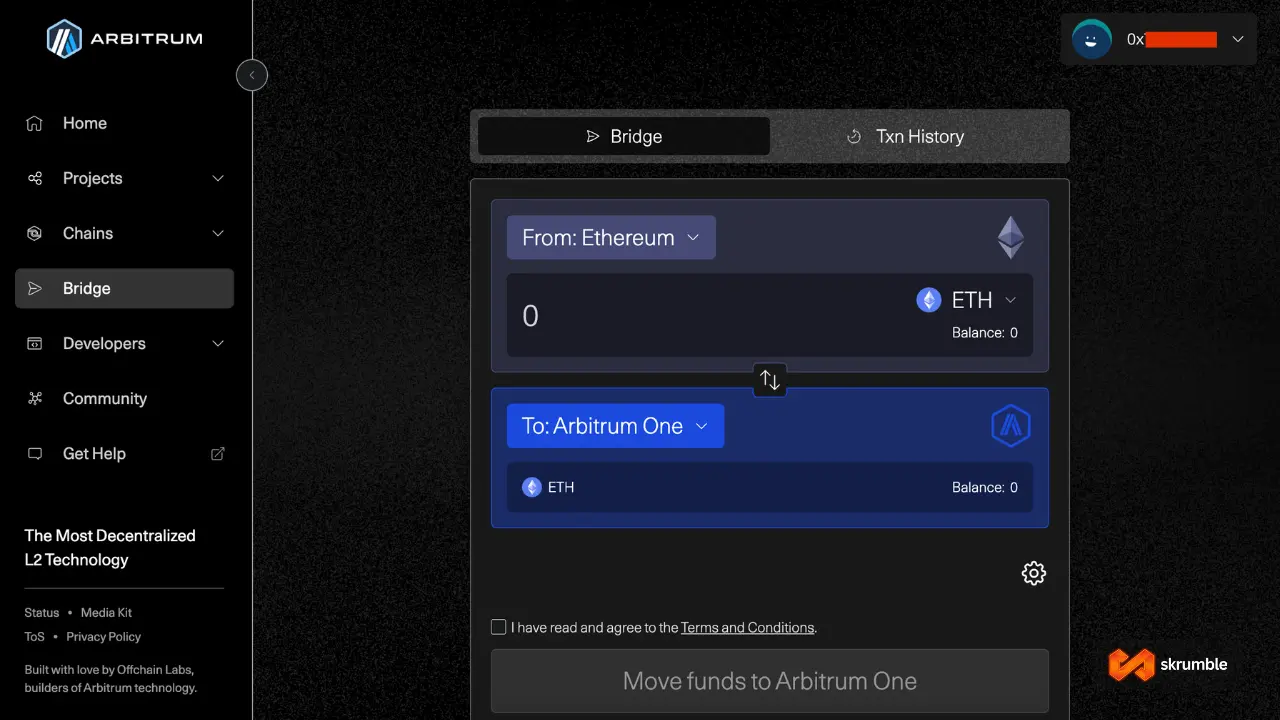Open the Media Kit footer link
1280x720 pixels.
tap(106, 612)
